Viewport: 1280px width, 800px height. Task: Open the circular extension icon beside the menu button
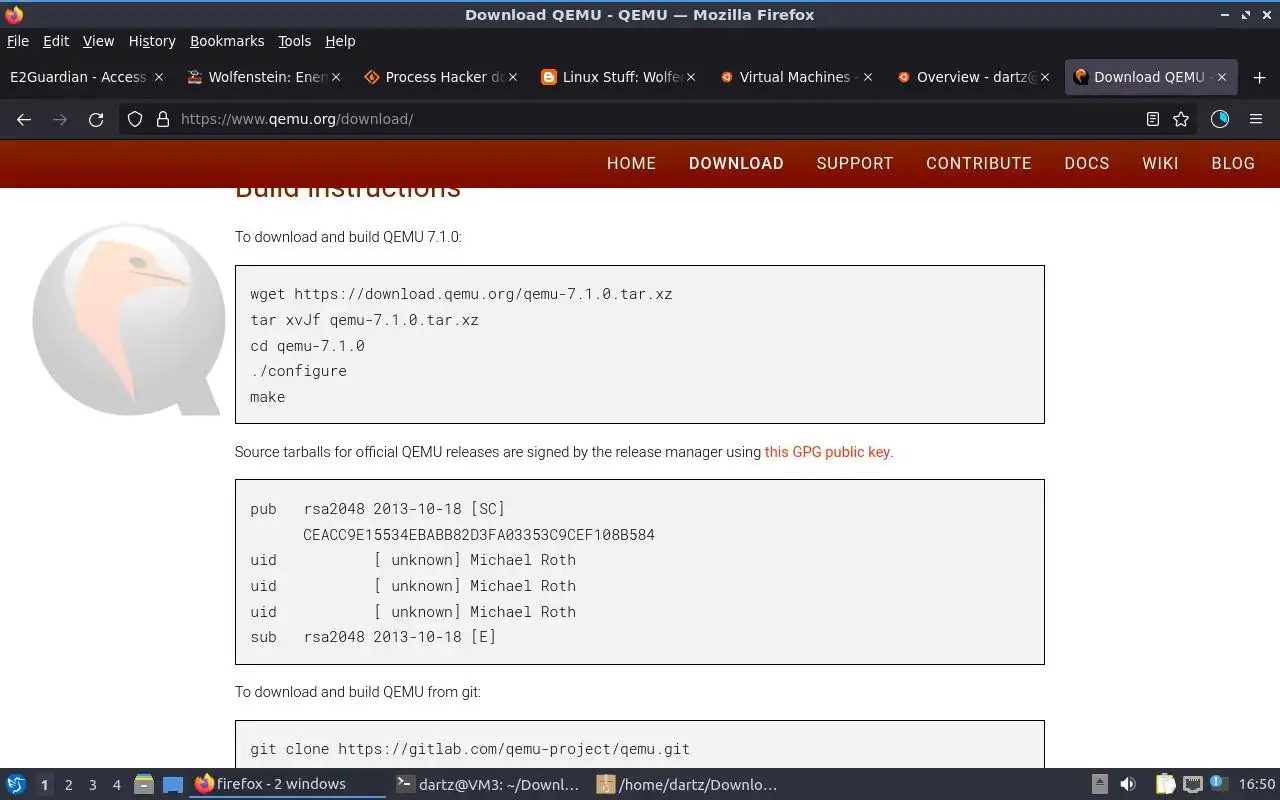click(1220, 119)
